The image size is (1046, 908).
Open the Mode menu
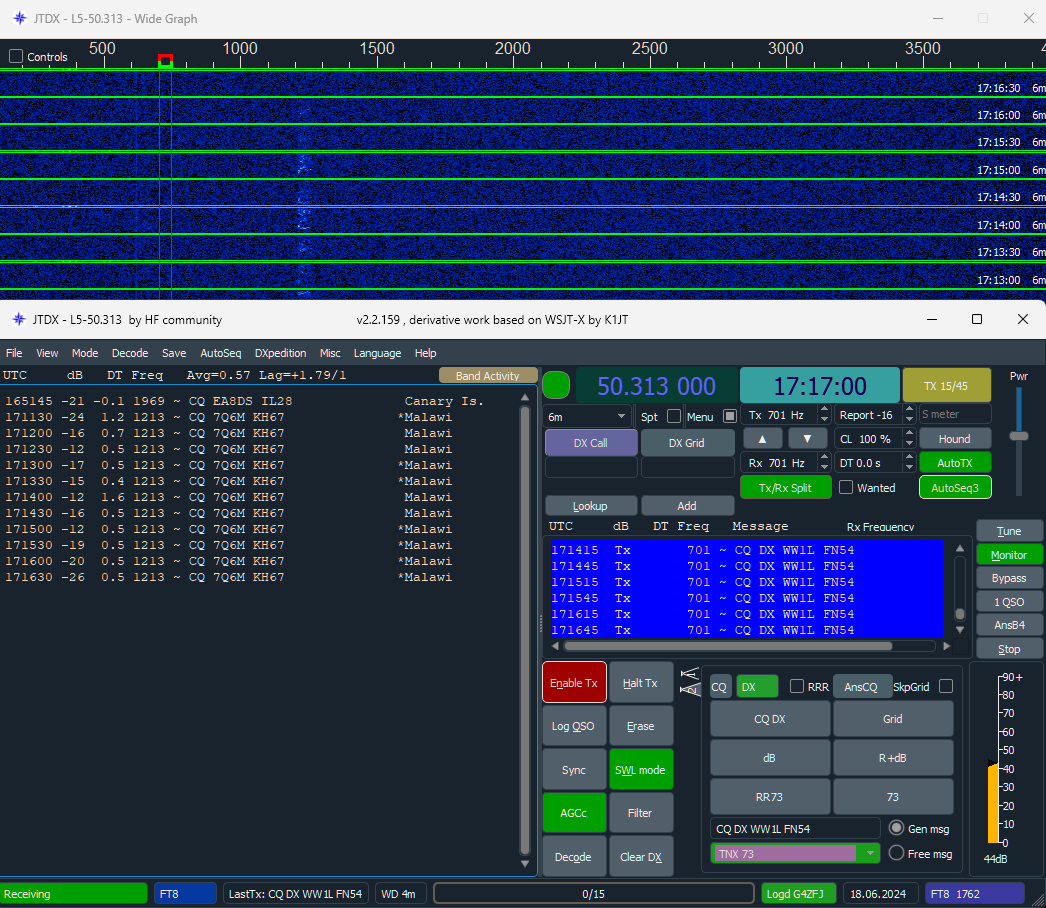coord(85,353)
